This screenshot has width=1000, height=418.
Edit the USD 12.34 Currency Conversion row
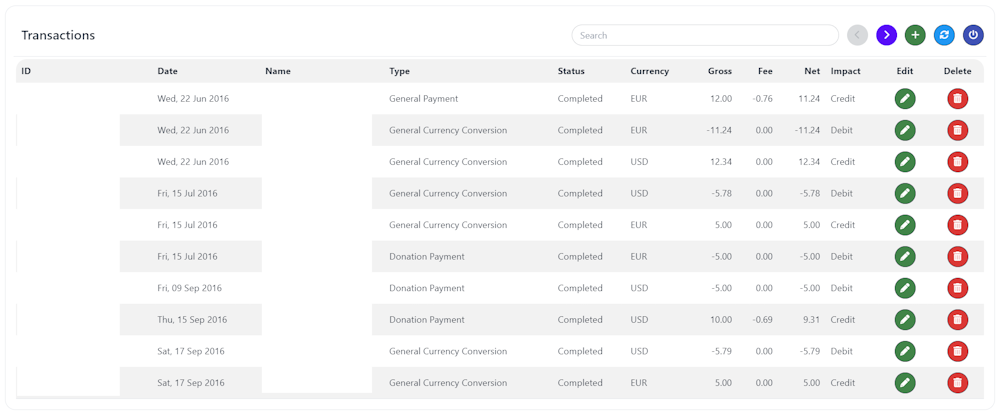905,162
